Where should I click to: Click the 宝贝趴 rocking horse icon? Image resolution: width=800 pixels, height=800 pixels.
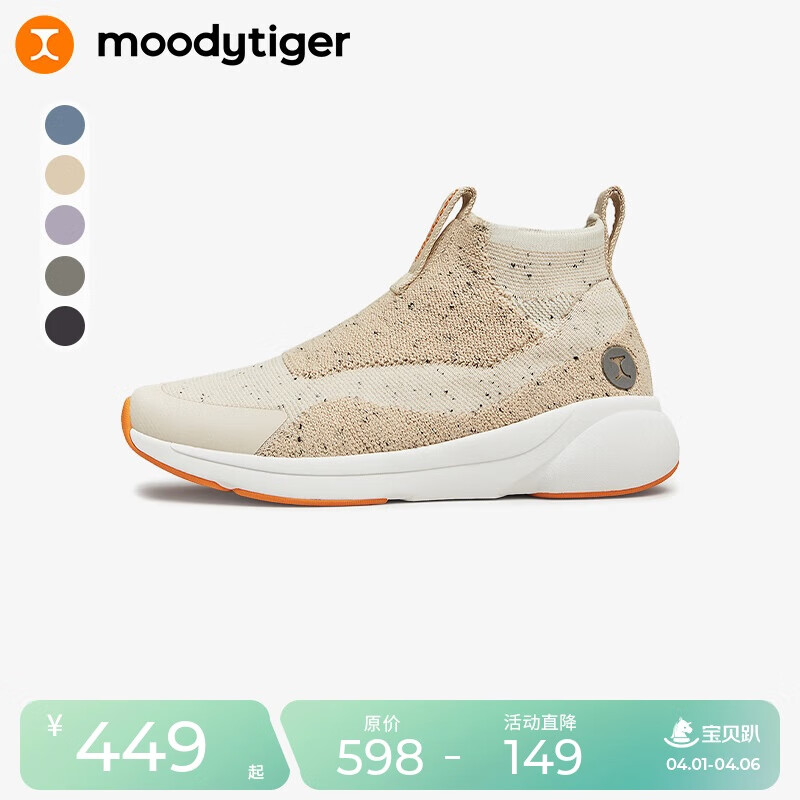click(x=681, y=732)
